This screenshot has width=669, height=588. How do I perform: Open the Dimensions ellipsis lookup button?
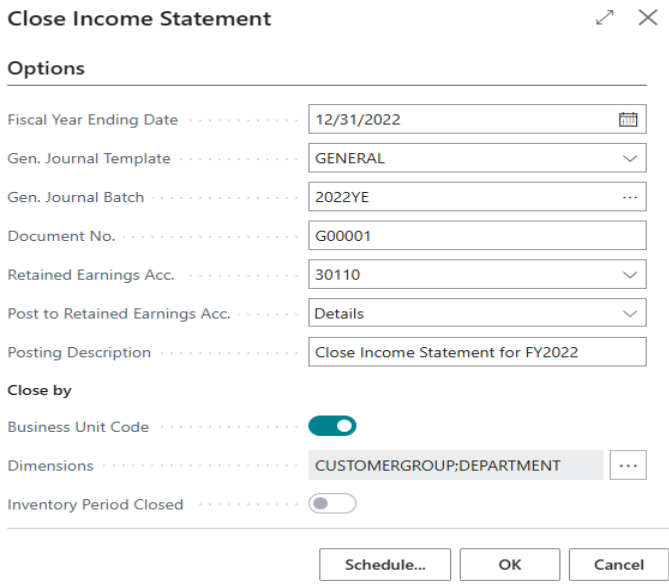[628, 466]
